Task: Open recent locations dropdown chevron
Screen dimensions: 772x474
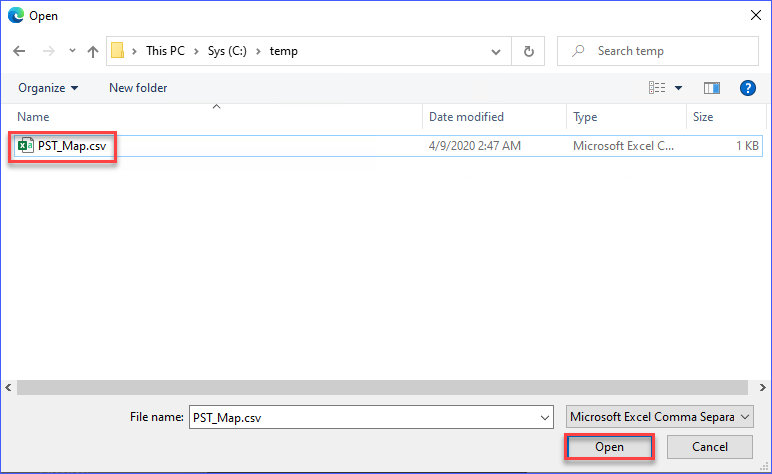Action: (72, 51)
